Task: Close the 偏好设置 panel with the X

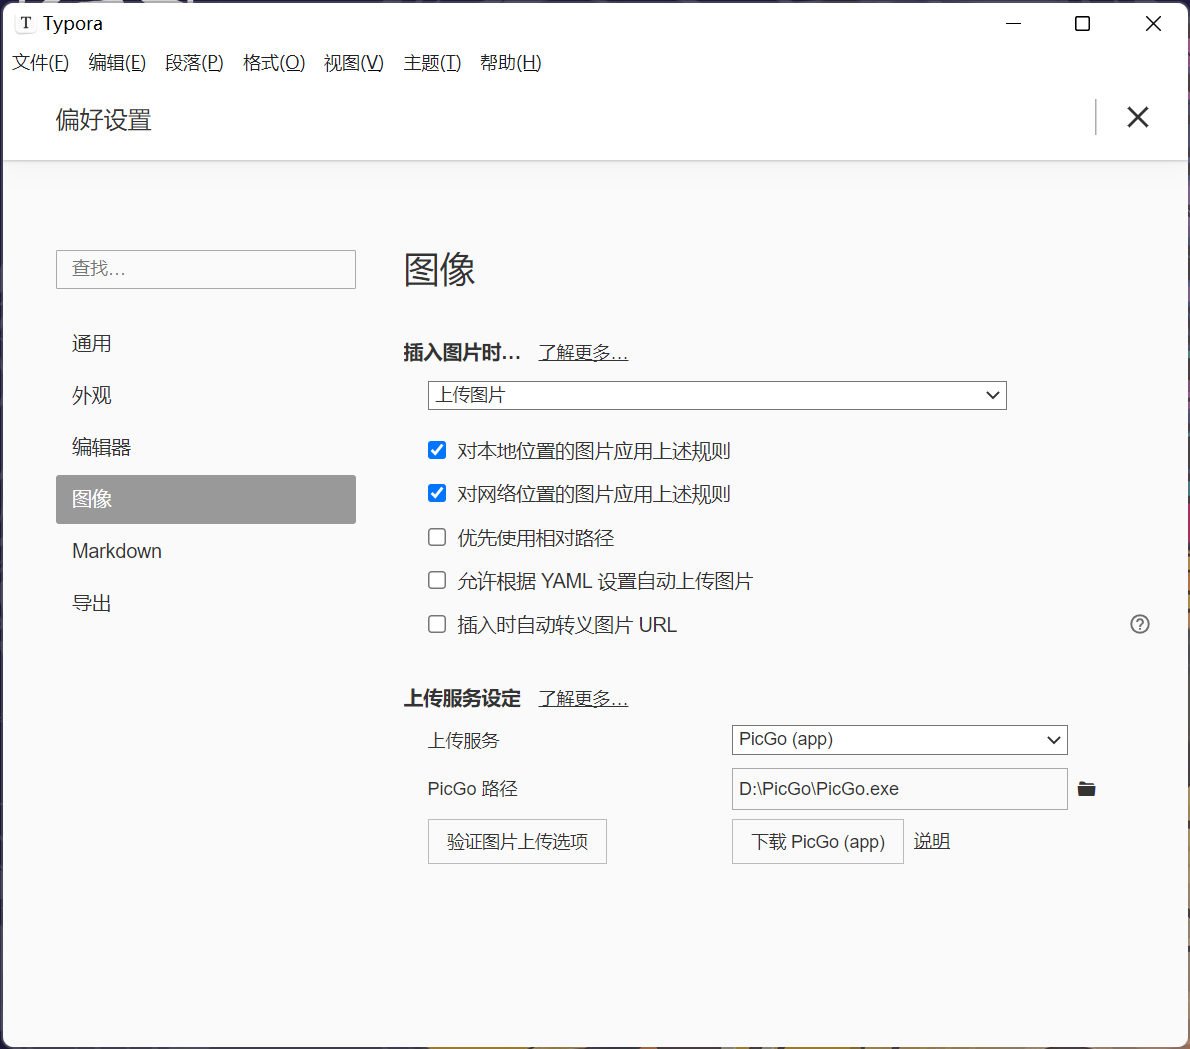Action: click(x=1137, y=117)
